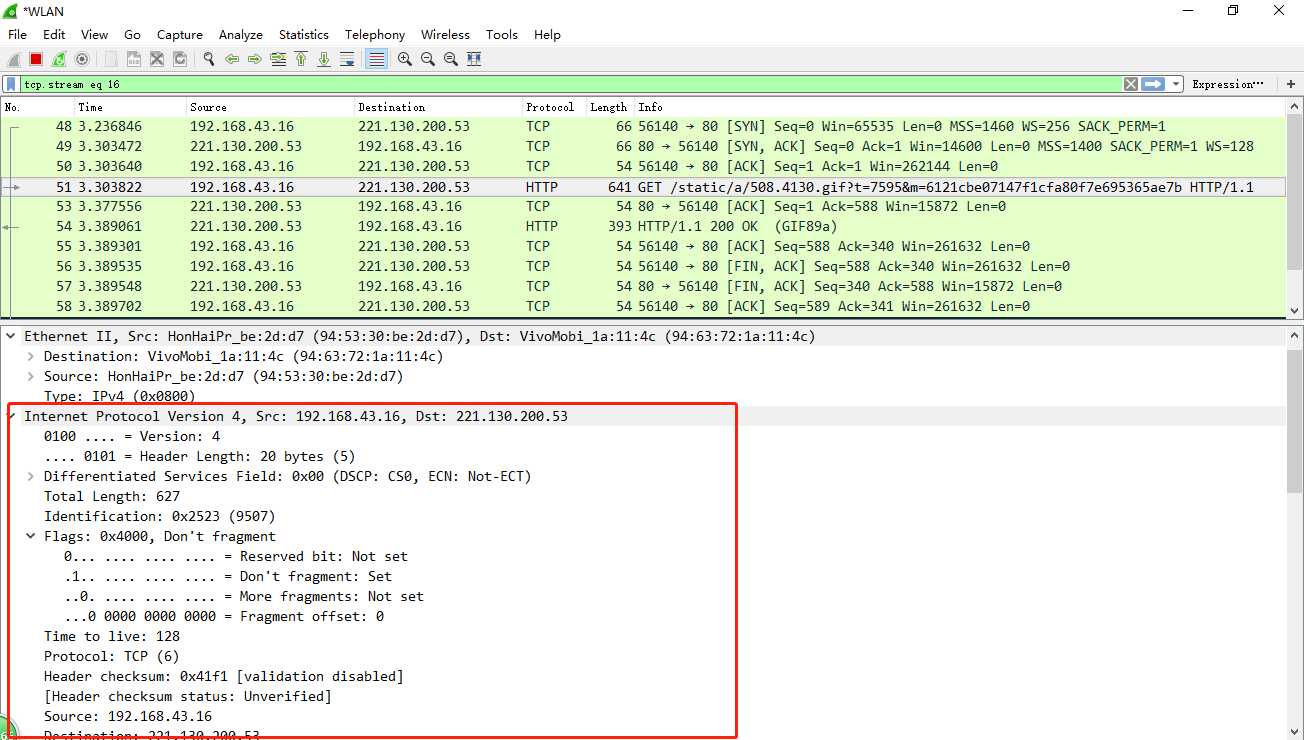Open Find Packet with the magnifier icon
Image resolution: width=1304 pixels, height=740 pixels.
coord(209,60)
